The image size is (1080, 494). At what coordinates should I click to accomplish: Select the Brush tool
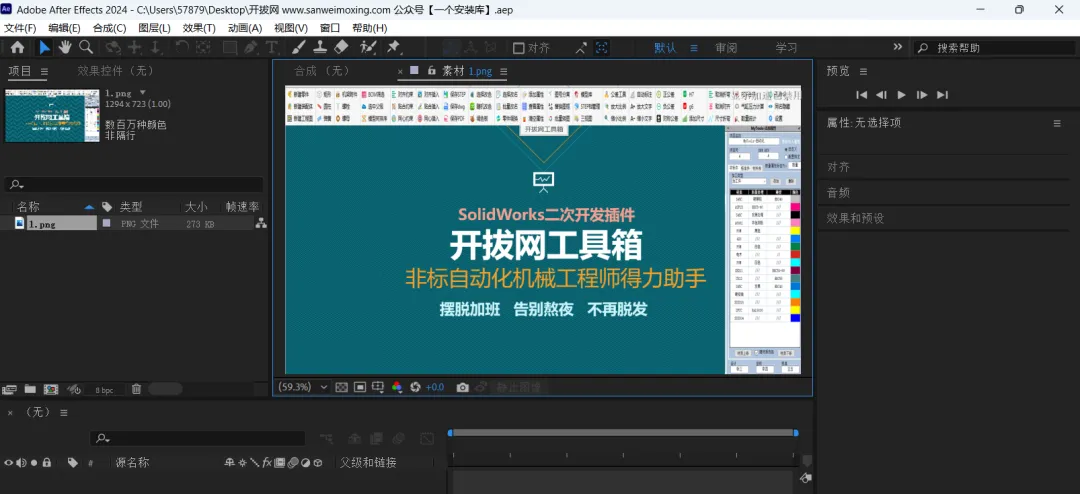coord(298,48)
